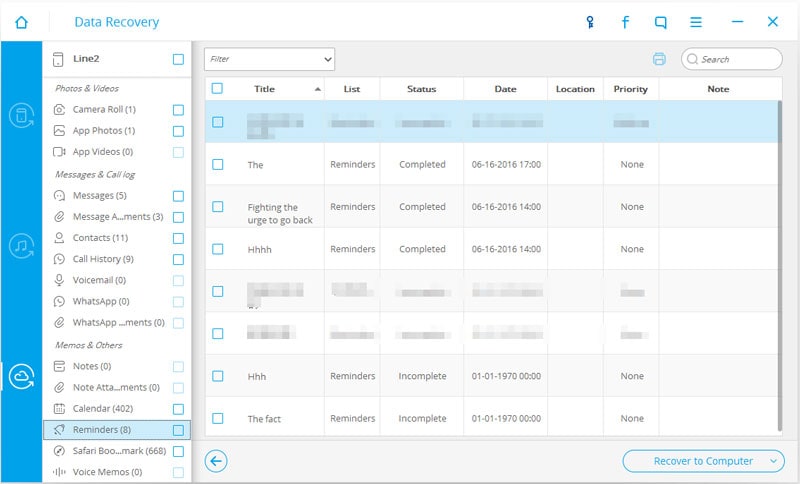Click the Reminders bell icon
Screen dimensions: 800x484
click(59, 430)
